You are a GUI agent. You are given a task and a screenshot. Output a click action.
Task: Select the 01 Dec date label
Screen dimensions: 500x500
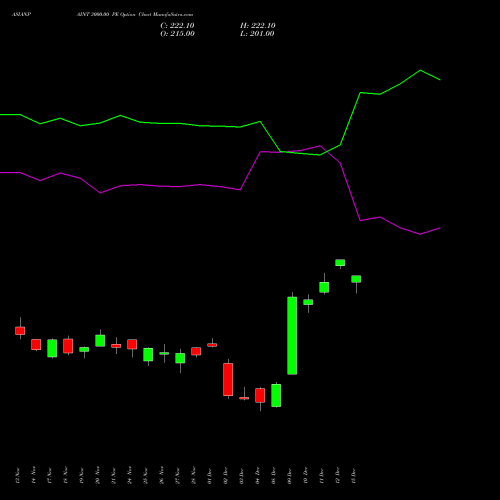[210, 475]
